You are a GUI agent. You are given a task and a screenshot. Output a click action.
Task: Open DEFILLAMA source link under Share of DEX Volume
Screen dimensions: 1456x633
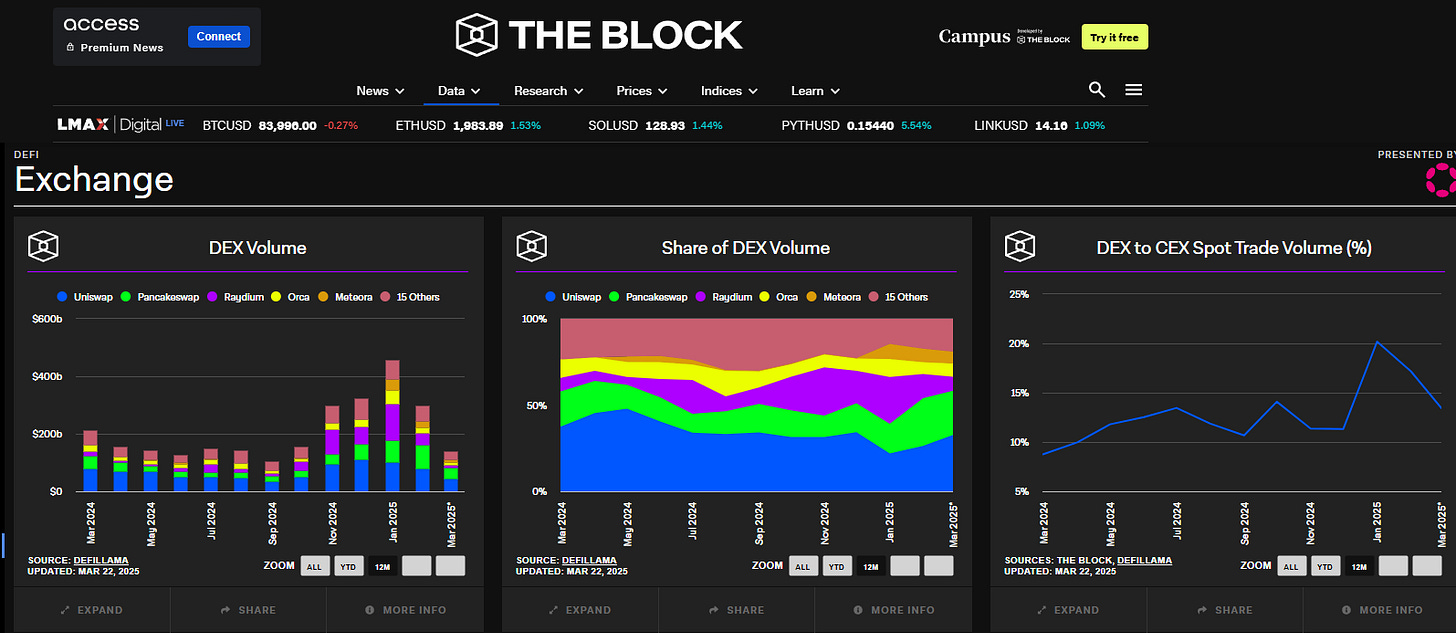(589, 560)
